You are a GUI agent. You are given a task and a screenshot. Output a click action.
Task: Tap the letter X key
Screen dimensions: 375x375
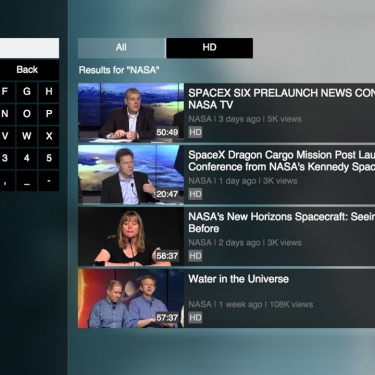(49, 136)
